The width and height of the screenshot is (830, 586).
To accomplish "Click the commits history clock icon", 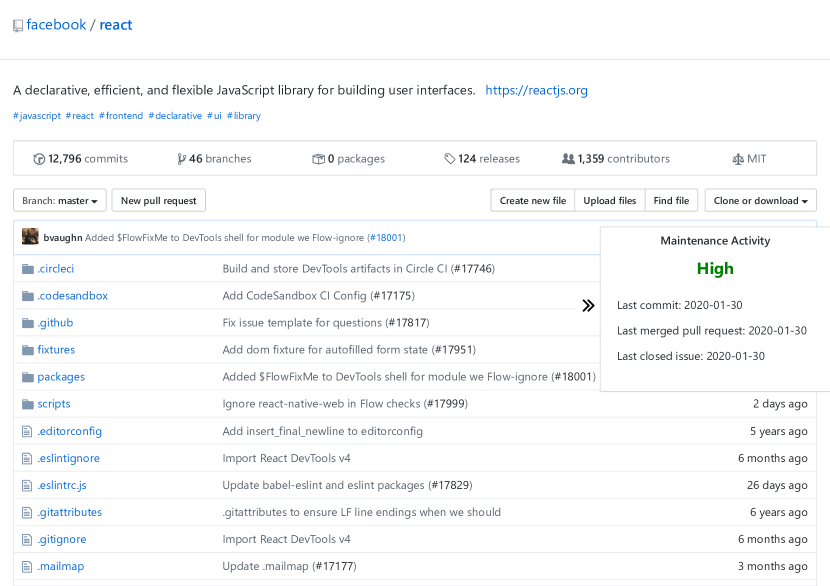I will (39, 159).
